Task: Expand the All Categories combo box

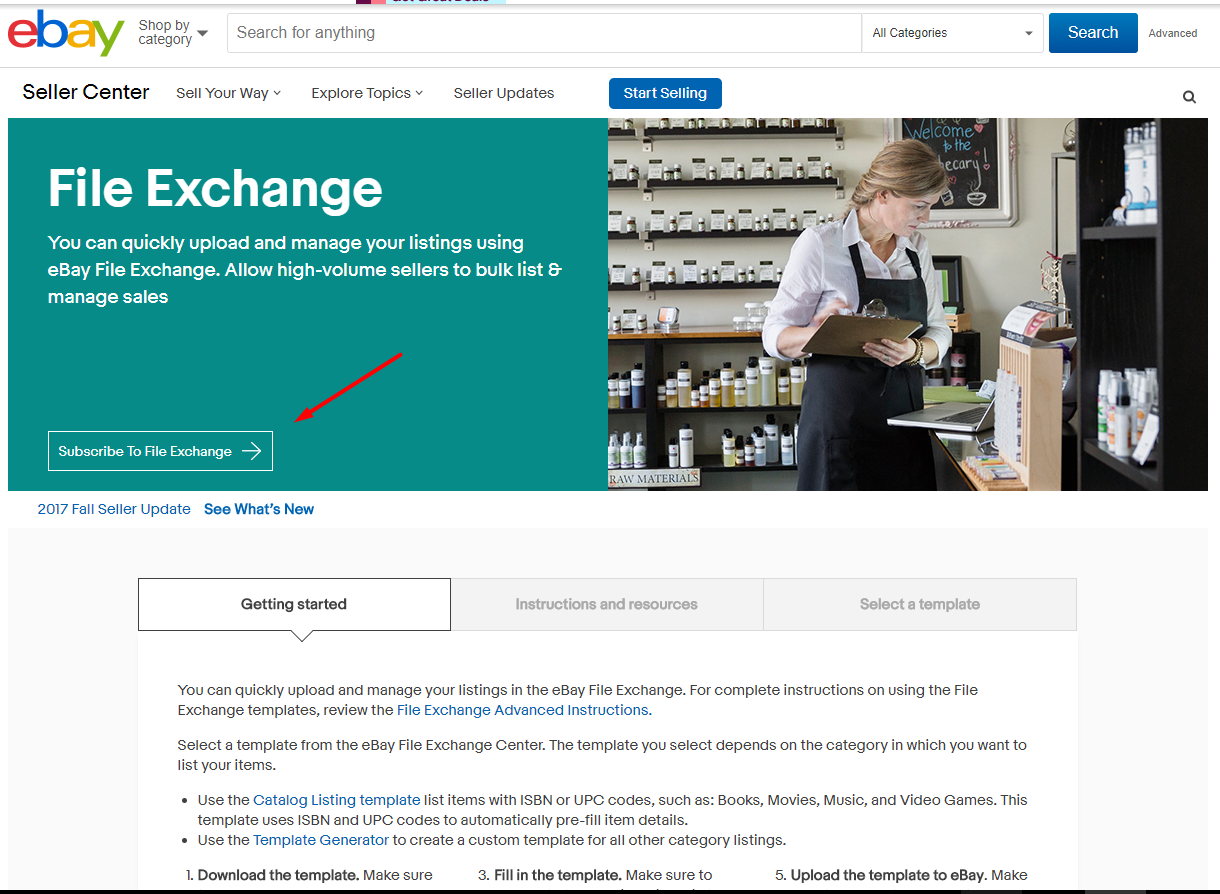Action: point(952,33)
